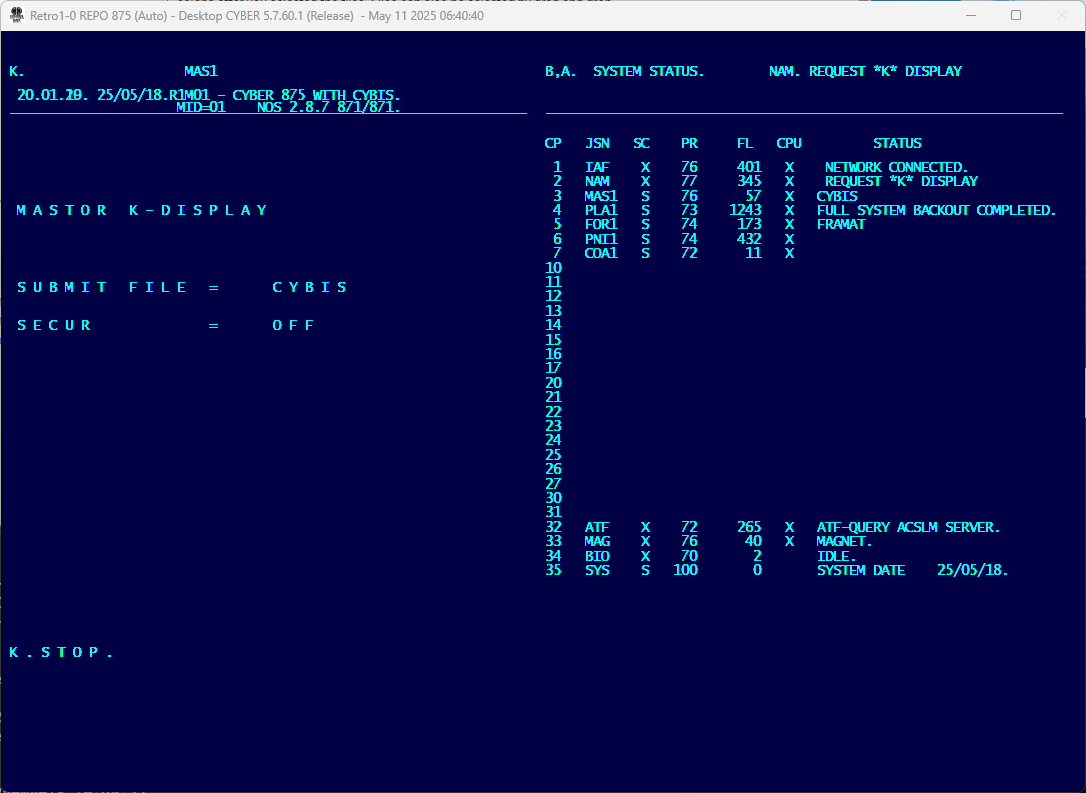Viewport: 1086px width, 793px height.
Task: Click the FOR1 job name entry
Action: click(x=601, y=224)
